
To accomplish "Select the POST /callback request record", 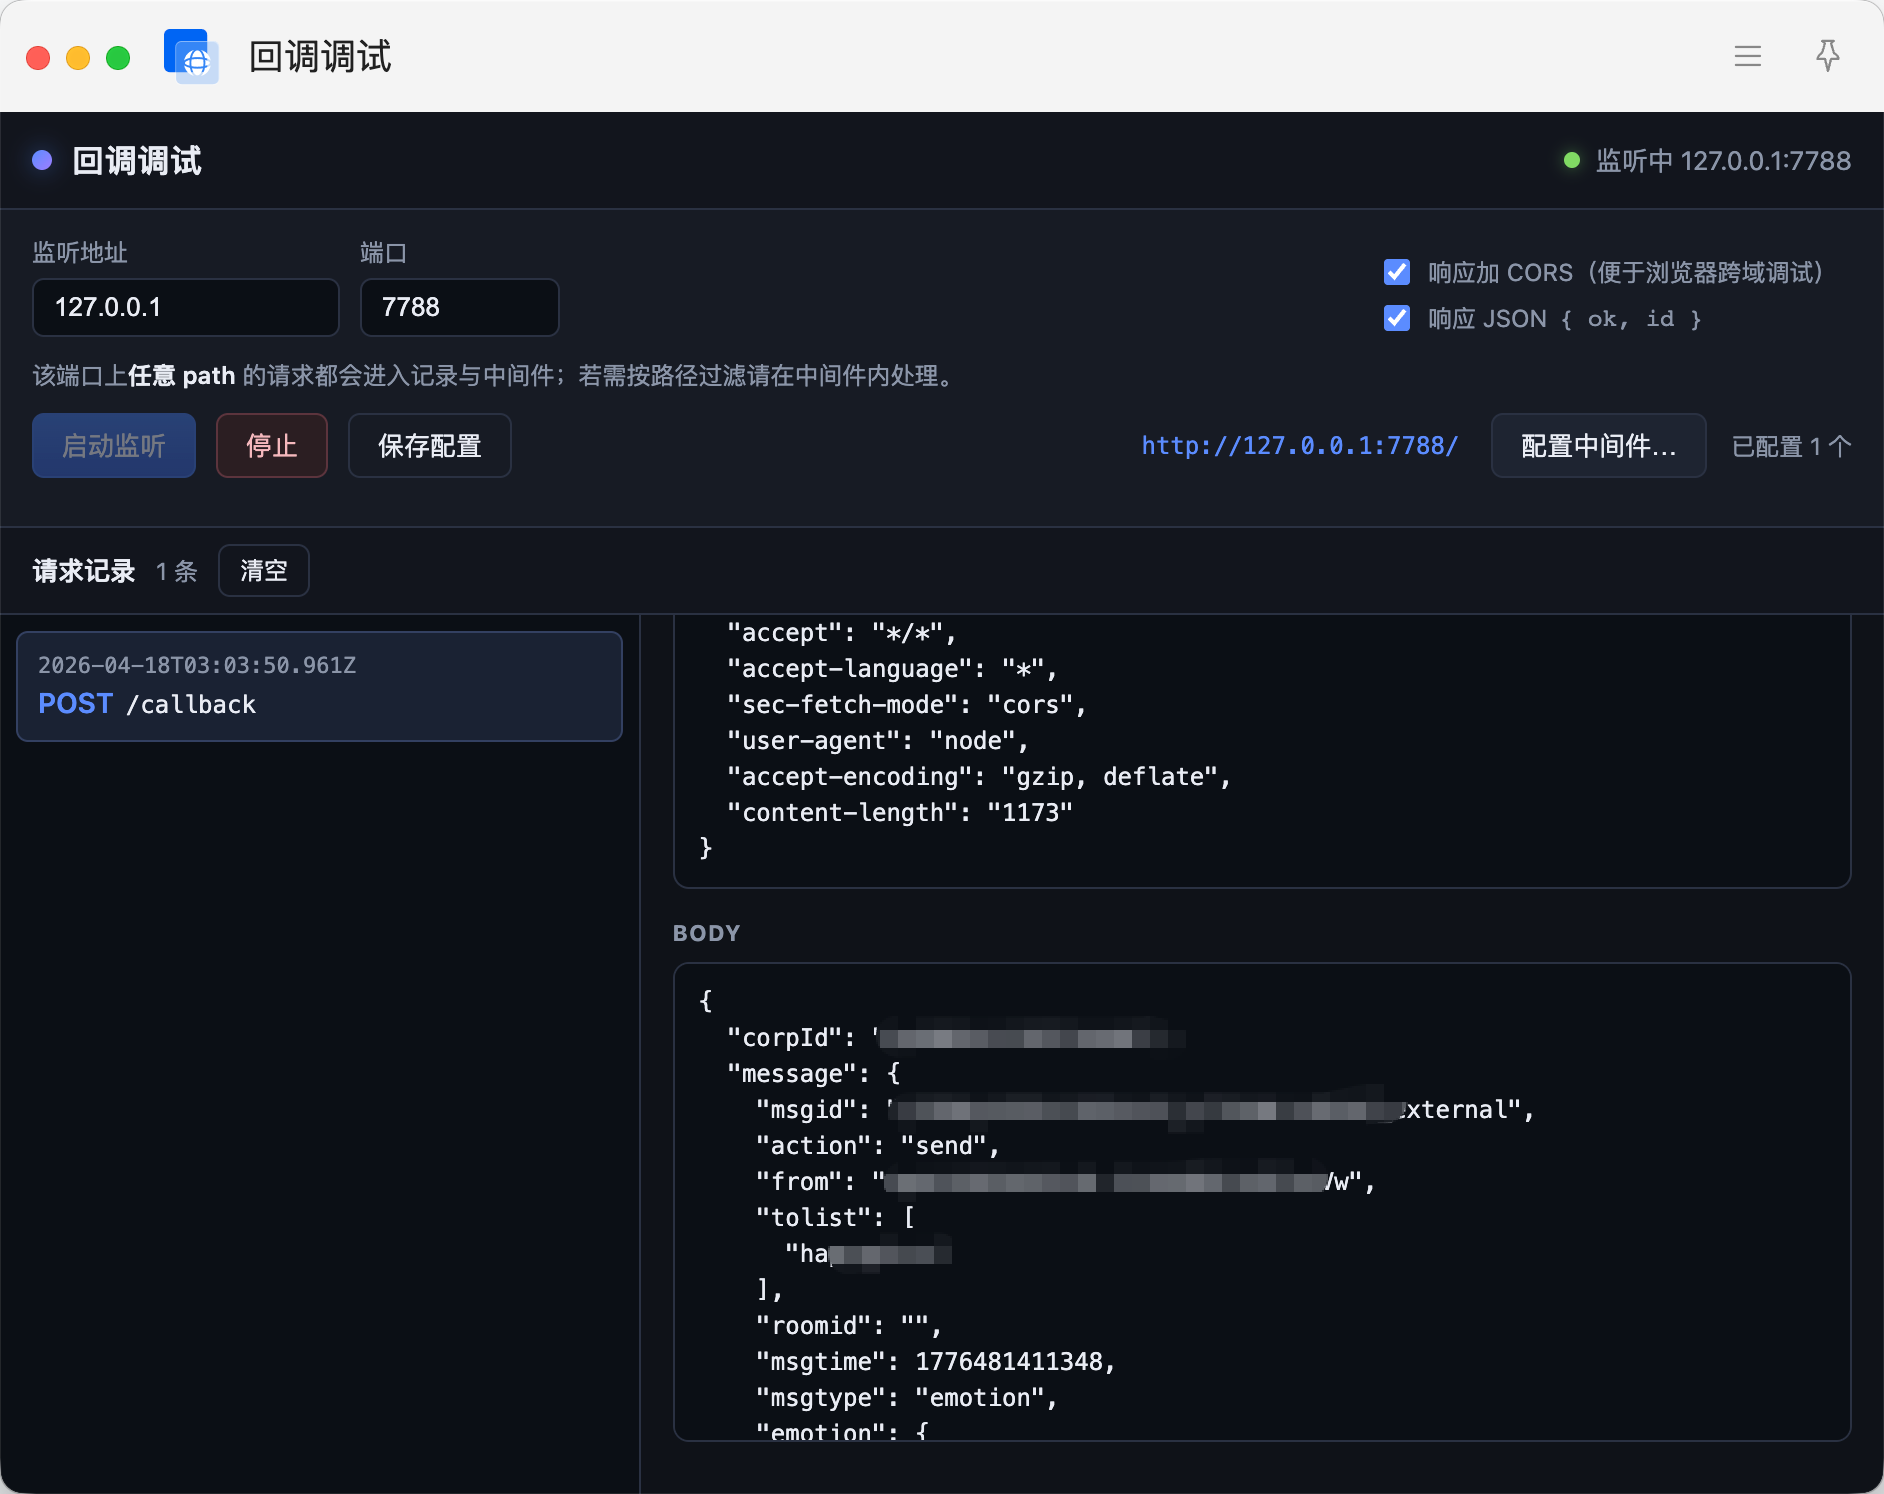I will click(319, 686).
